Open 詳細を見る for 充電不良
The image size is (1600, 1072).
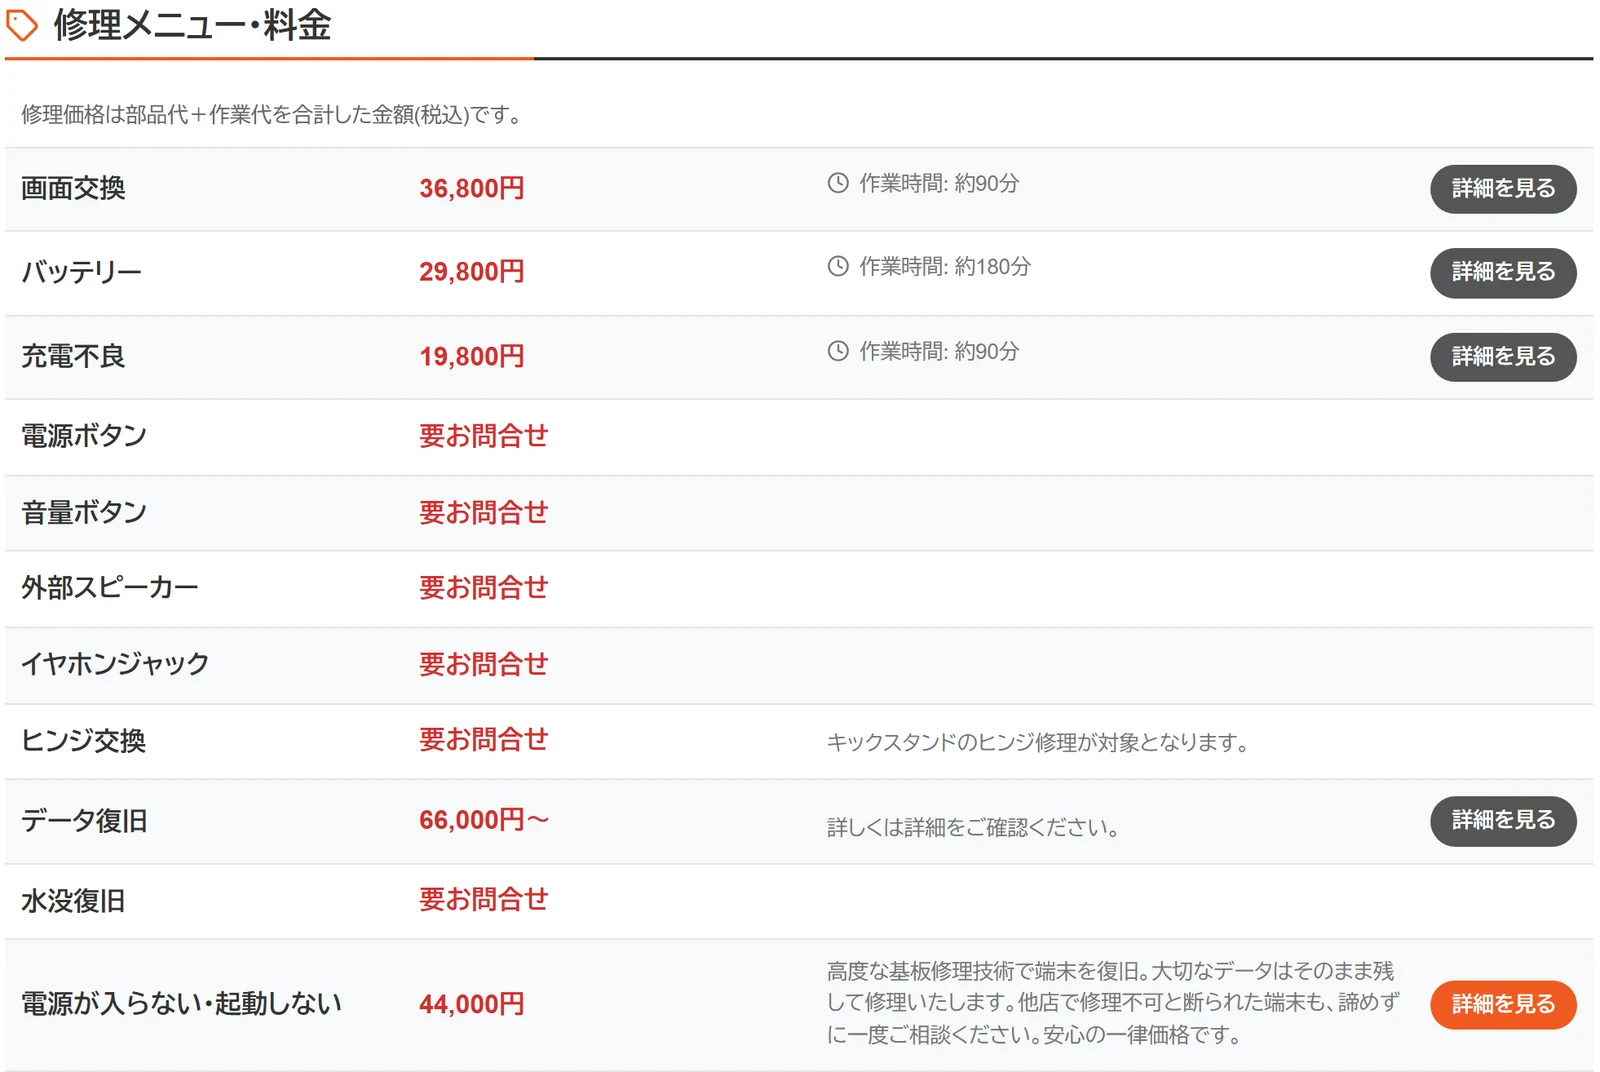pyautogui.click(x=1503, y=357)
